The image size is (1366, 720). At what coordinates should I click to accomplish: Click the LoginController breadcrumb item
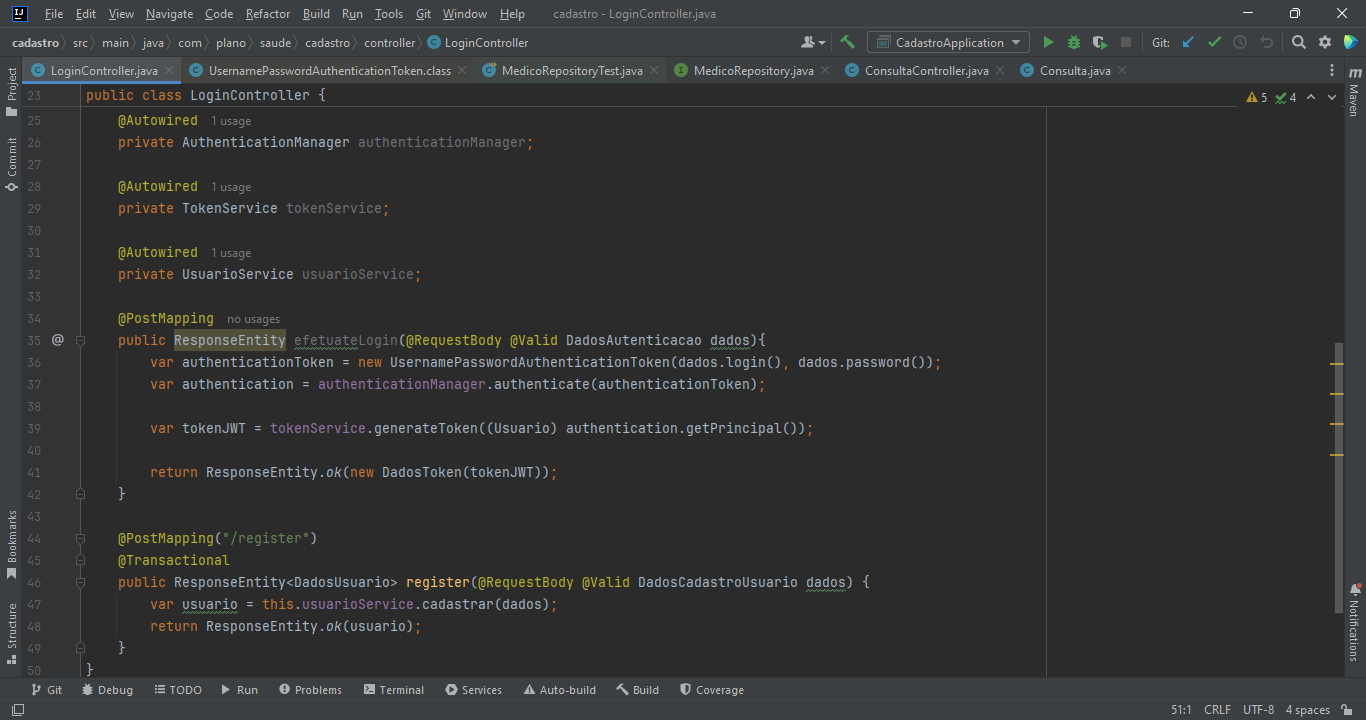(x=478, y=43)
